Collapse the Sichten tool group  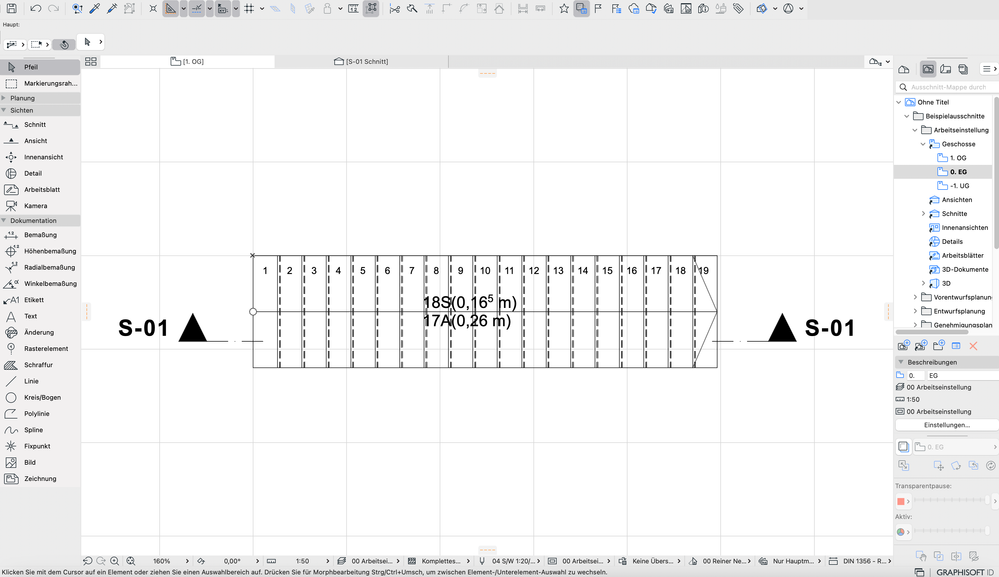4,110
